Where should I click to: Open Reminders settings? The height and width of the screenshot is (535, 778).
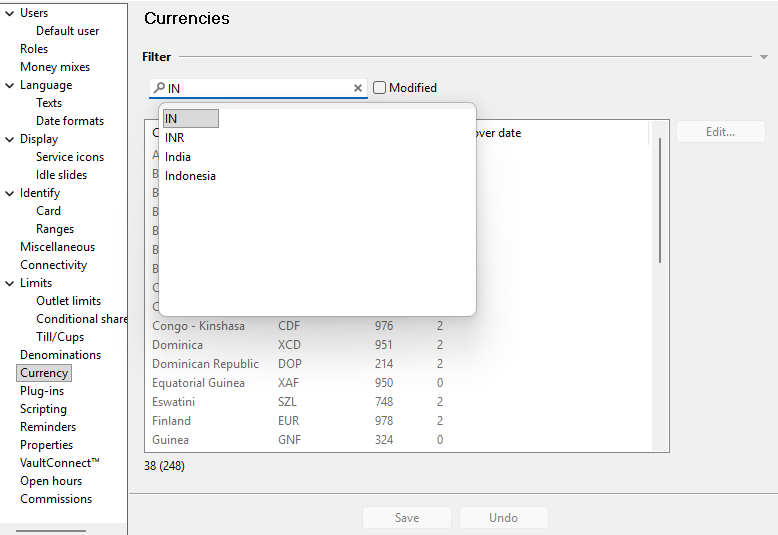tap(48, 427)
